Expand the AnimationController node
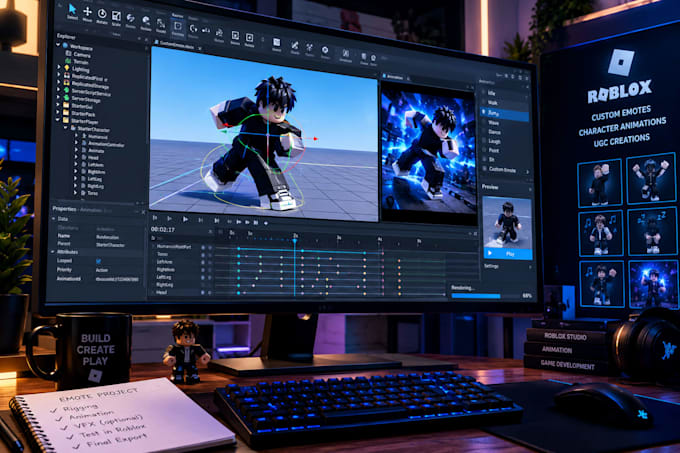This screenshot has height=453, width=680. (76, 143)
